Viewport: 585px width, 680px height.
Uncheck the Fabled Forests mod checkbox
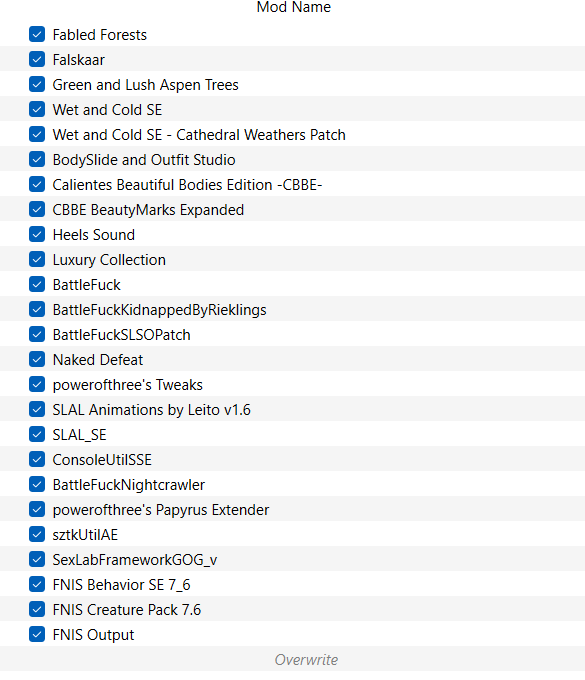(x=37, y=34)
